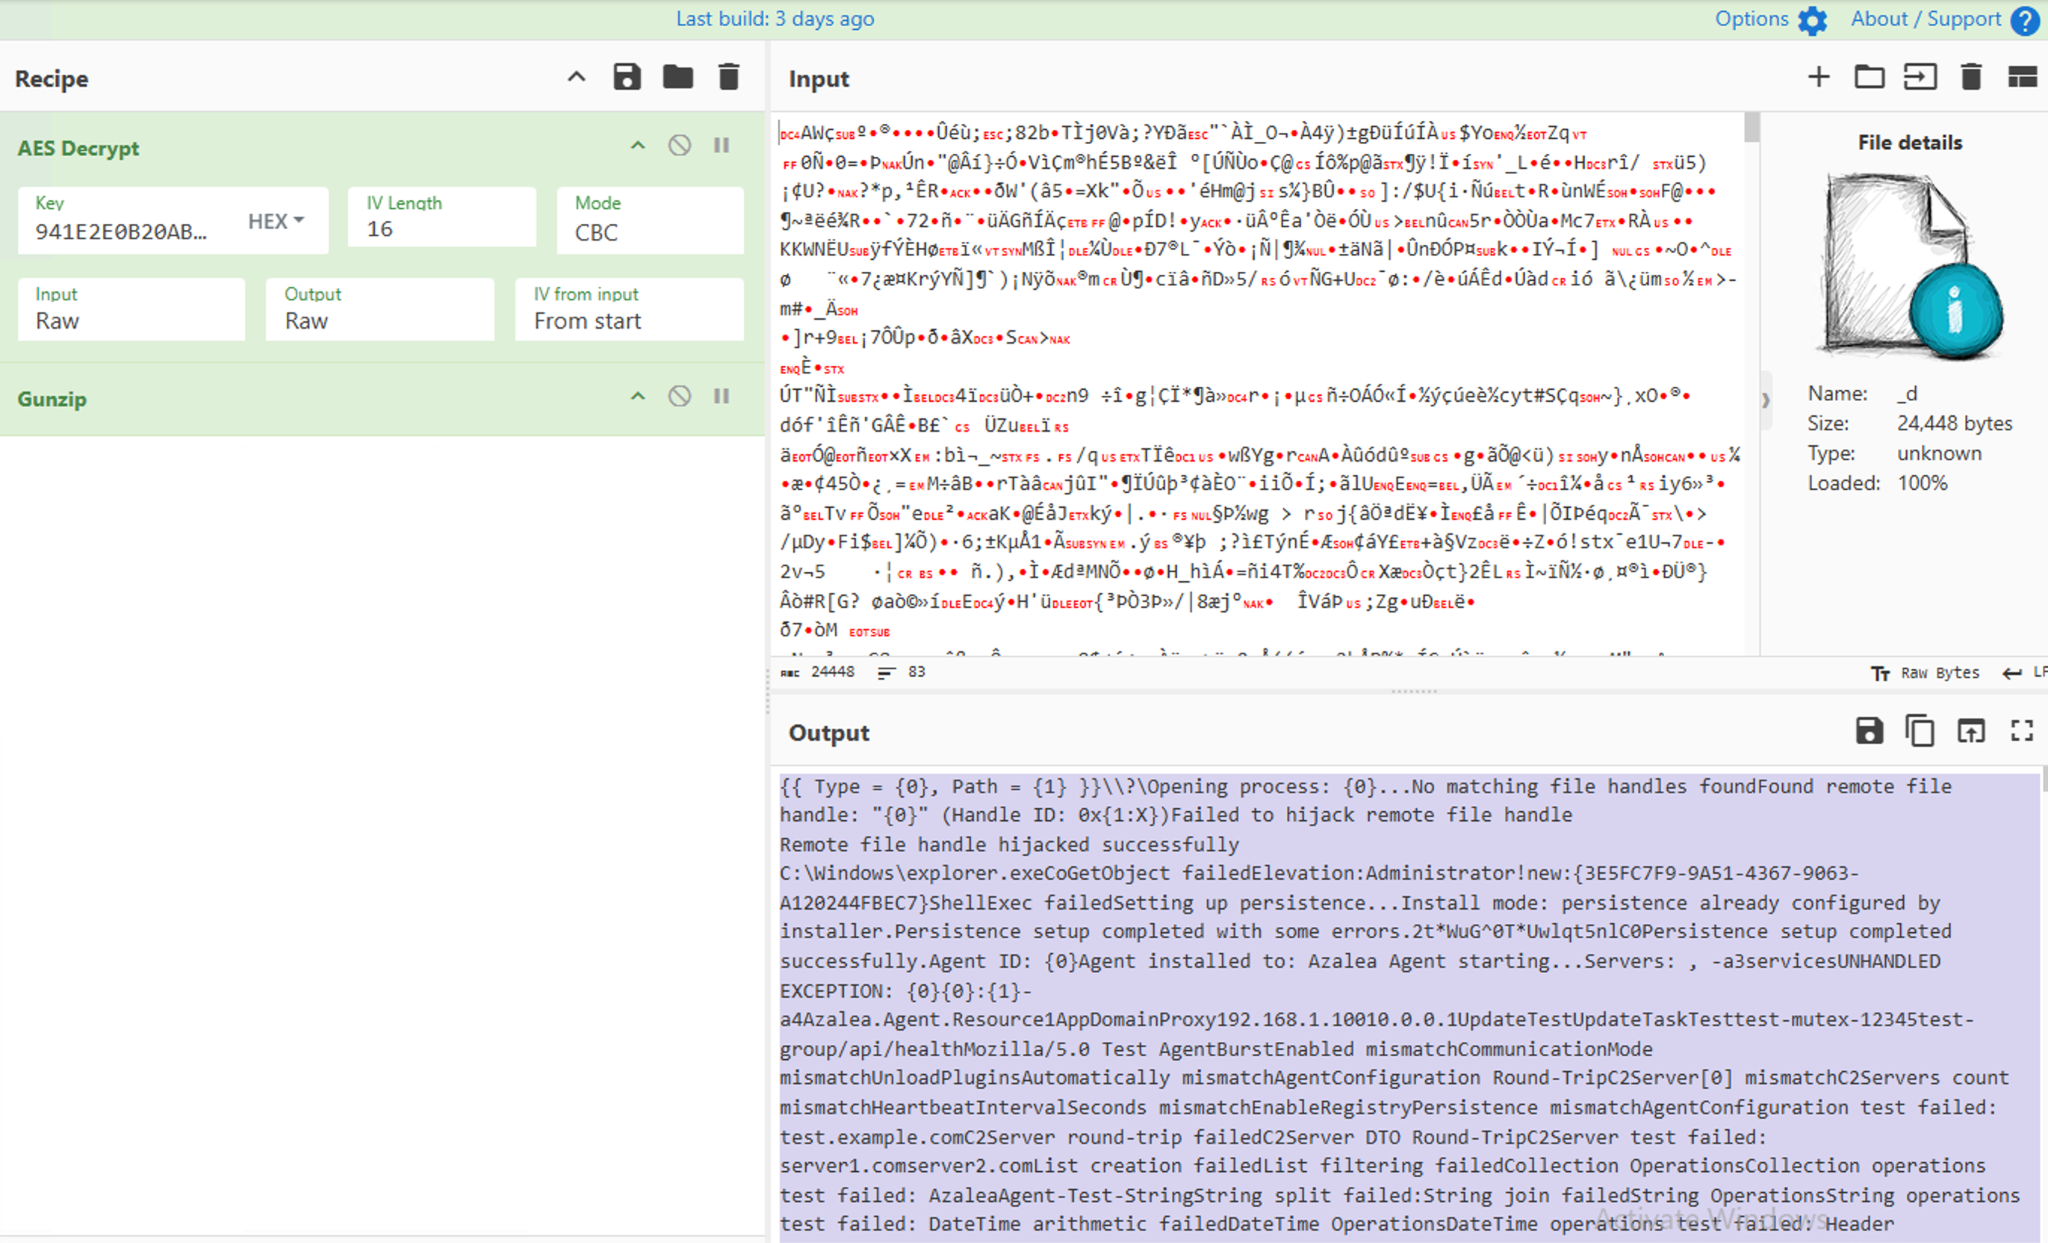Disable the AES Decrypt operation

click(680, 146)
